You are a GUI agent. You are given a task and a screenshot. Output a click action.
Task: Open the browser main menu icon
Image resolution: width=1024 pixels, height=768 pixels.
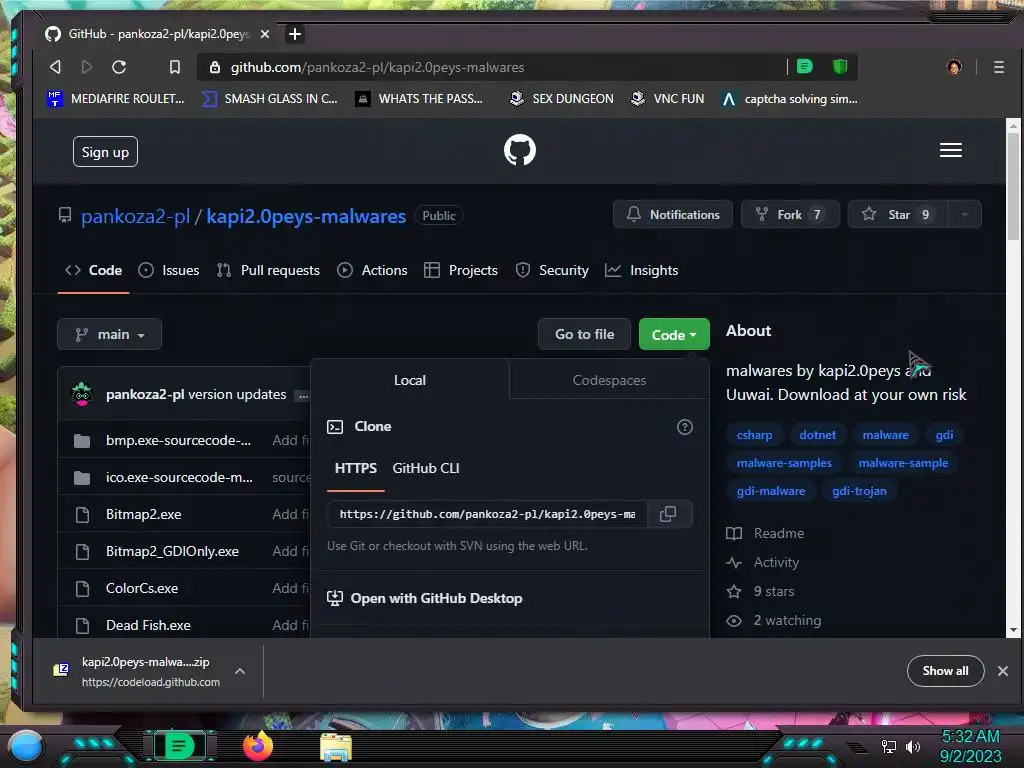tap(999, 67)
